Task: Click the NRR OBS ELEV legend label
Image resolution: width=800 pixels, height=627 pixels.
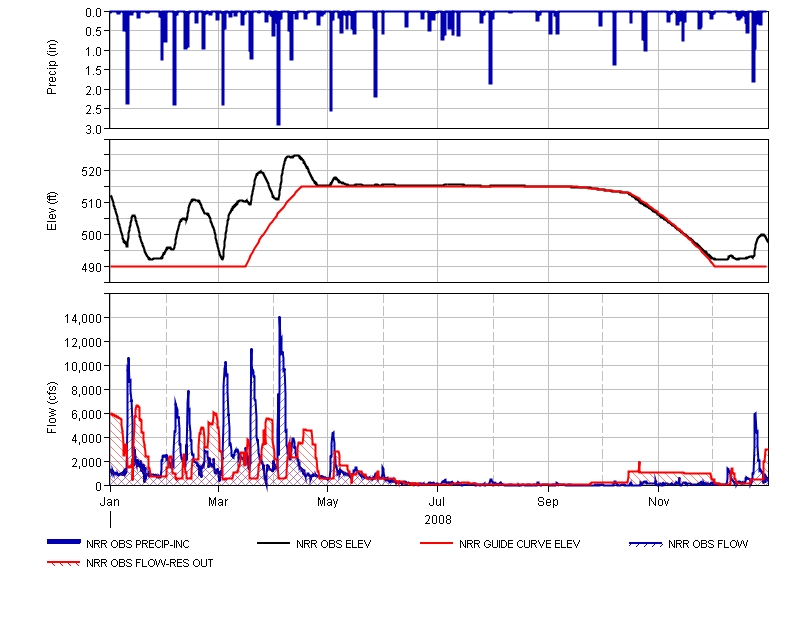Action: click(x=334, y=544)
